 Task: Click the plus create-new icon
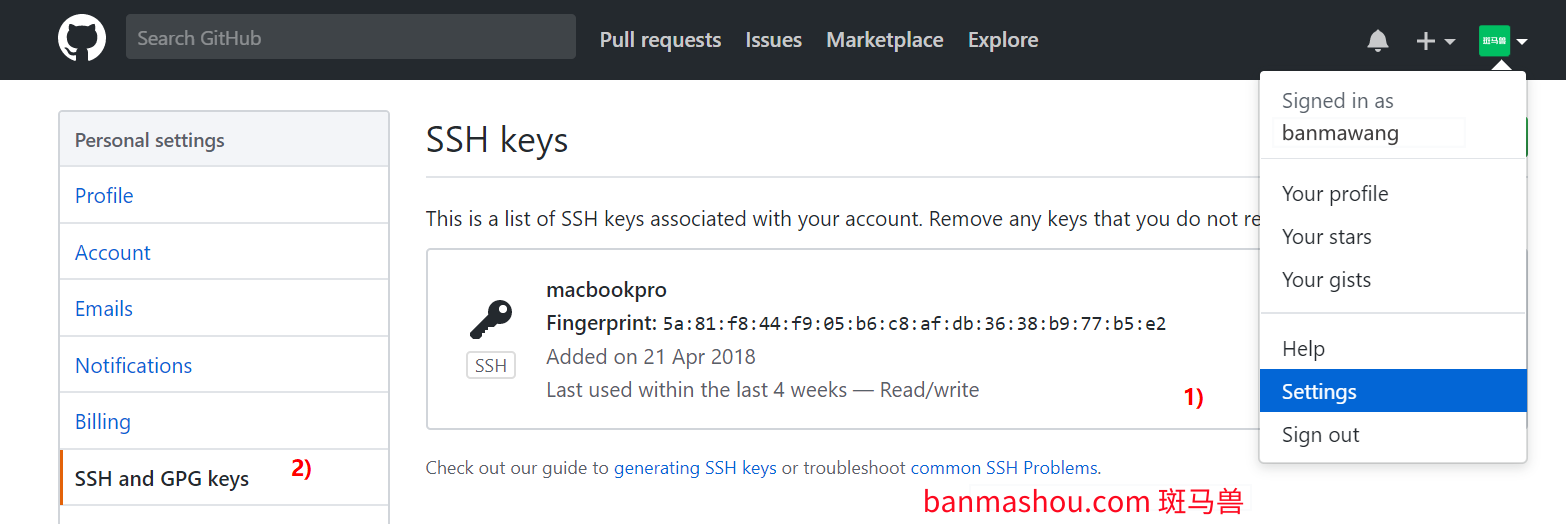point(1426,41)
